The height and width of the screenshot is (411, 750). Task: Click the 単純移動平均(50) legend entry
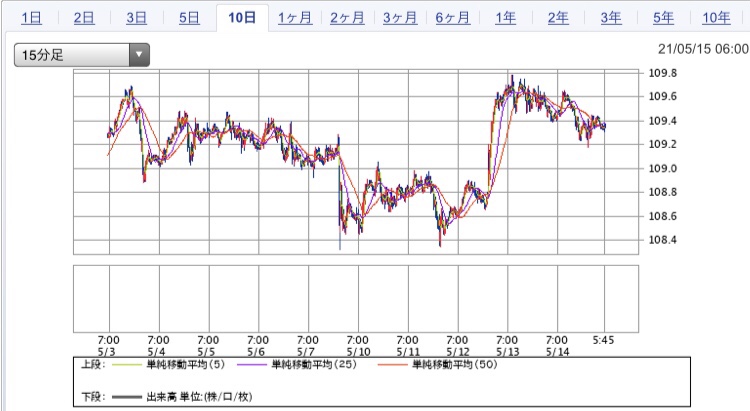click(x=455, y=365)
